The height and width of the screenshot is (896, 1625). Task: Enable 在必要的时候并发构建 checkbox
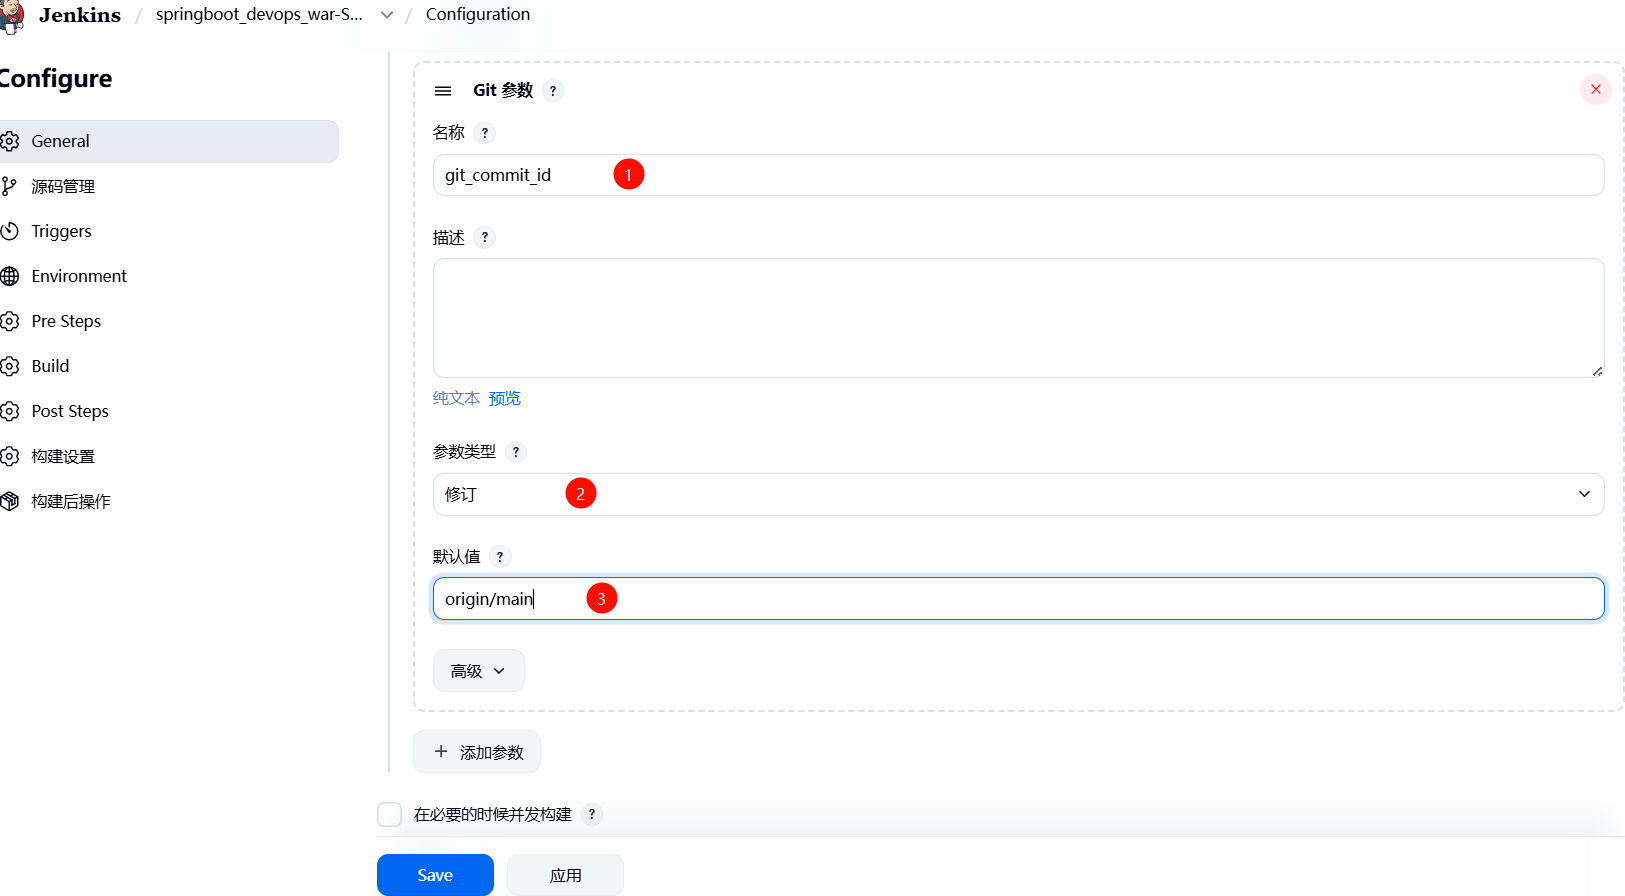click(x=390, y=815)
